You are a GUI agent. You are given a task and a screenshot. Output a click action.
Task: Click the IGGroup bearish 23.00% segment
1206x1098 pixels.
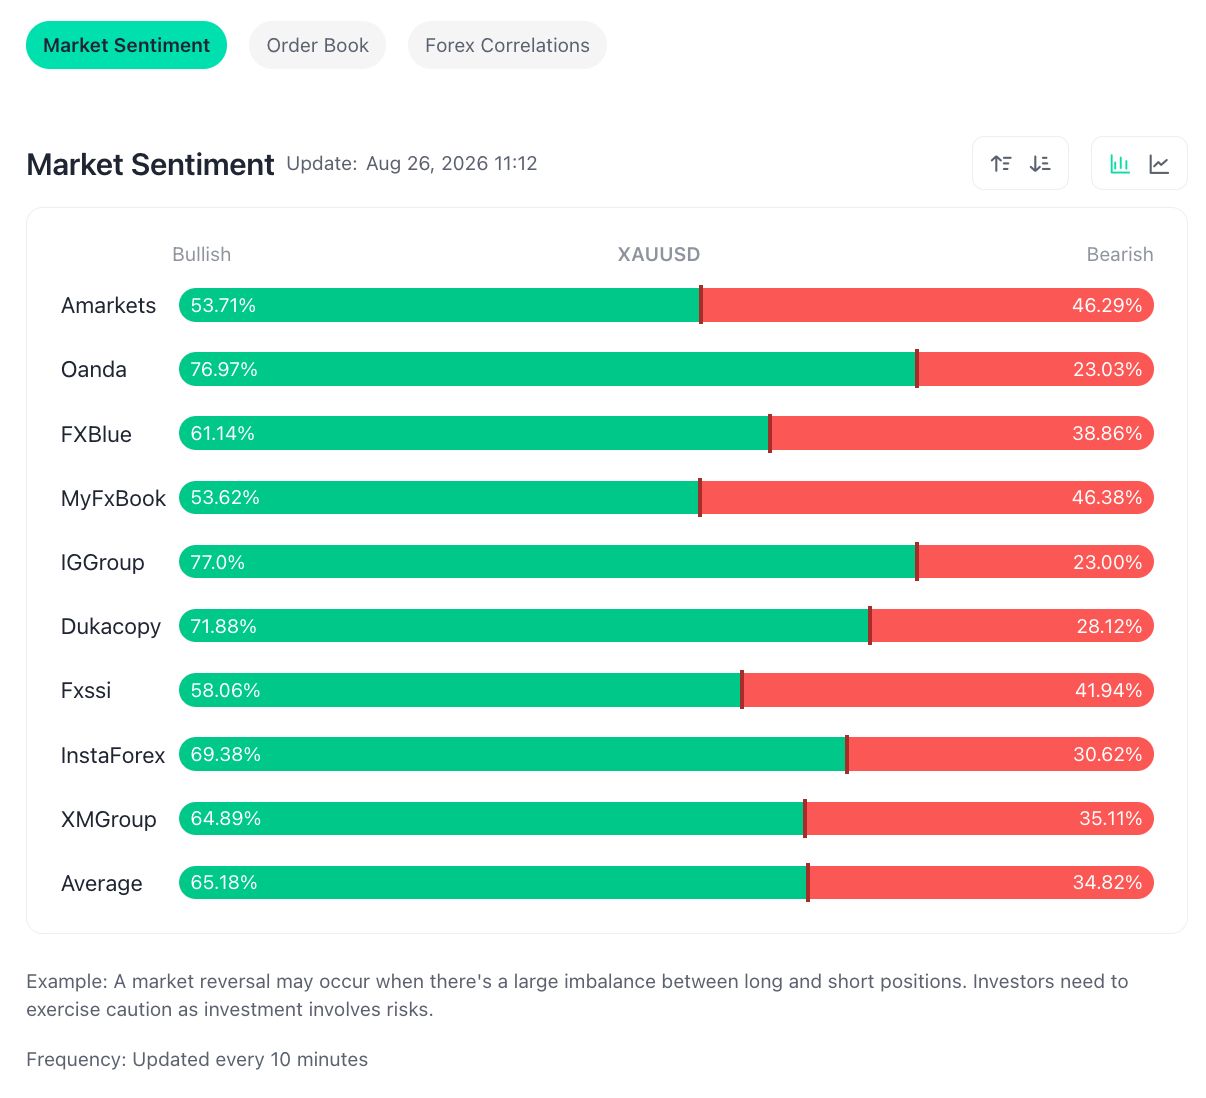1036,562
